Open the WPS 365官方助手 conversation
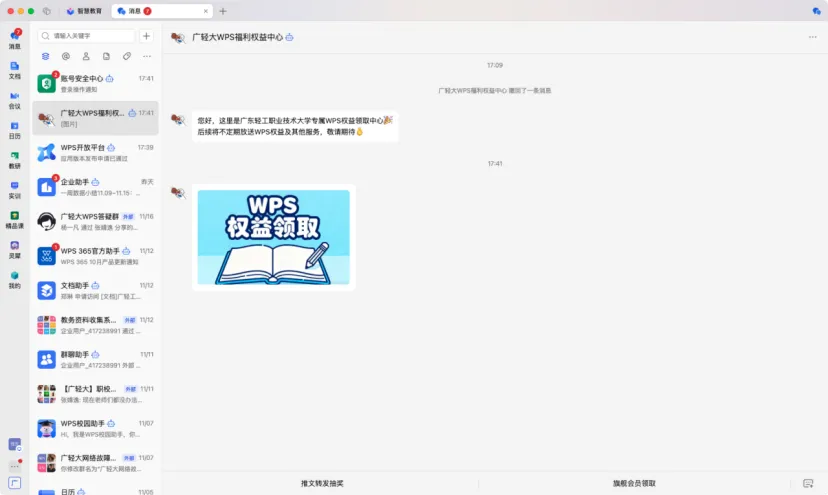This screenshot has width=828, height=495. click(x=95, y=256)
